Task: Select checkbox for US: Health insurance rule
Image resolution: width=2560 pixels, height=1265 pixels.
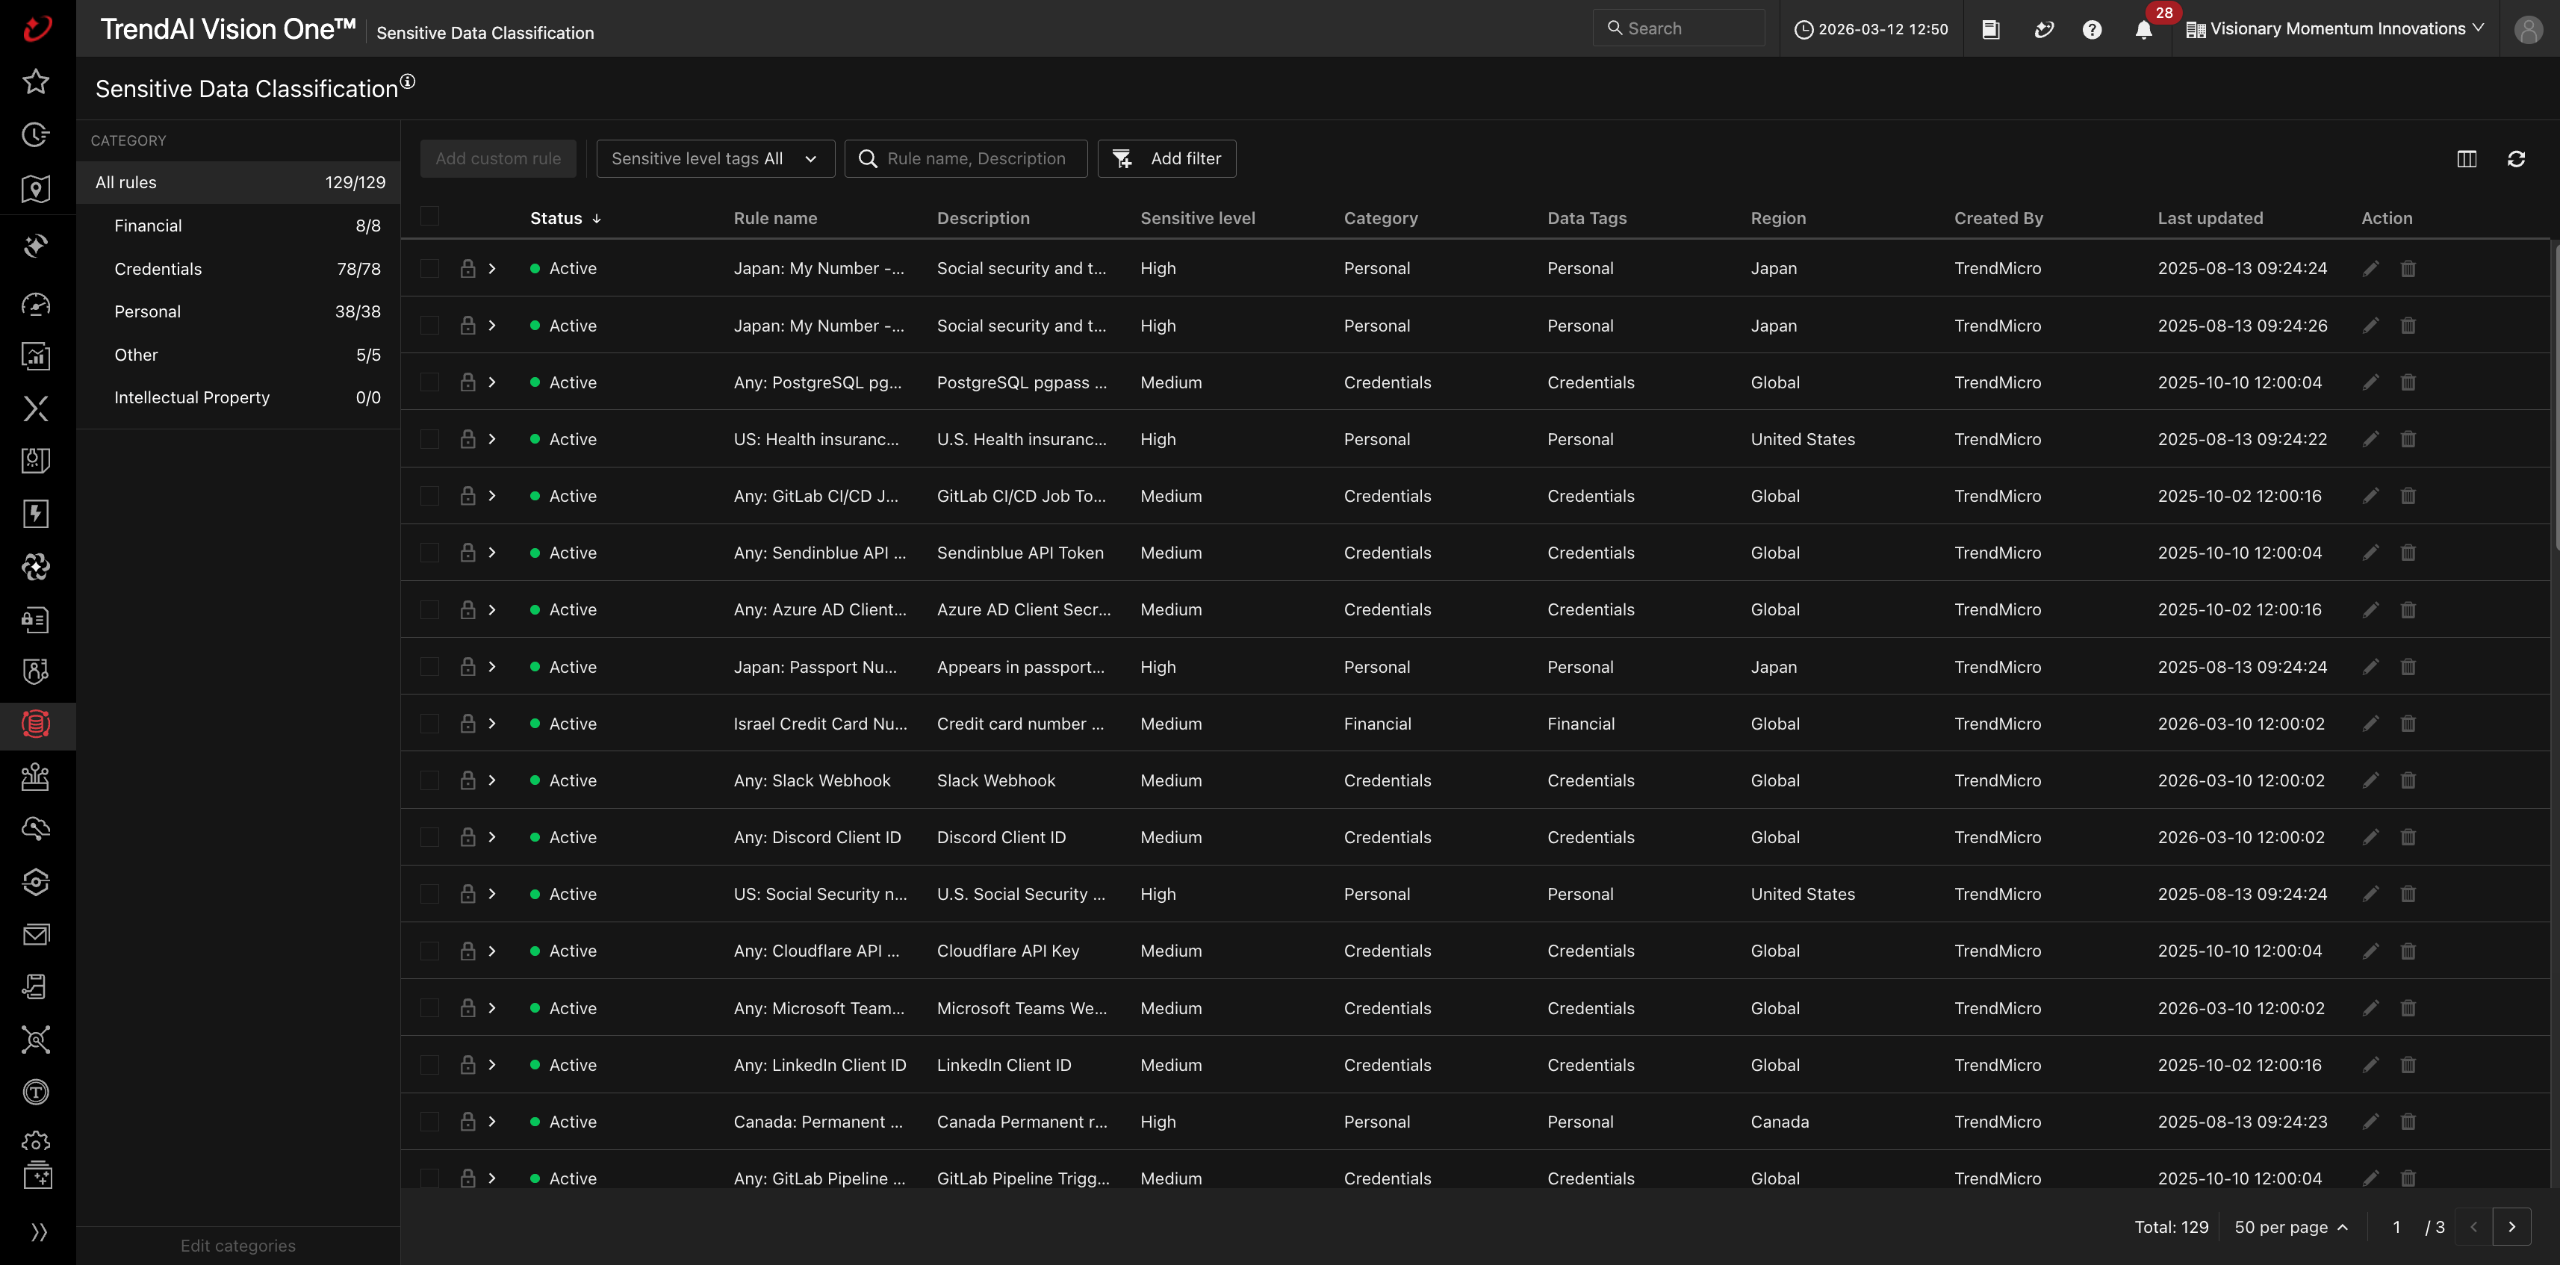Action: pyautogui.click(x=430, y=439)
